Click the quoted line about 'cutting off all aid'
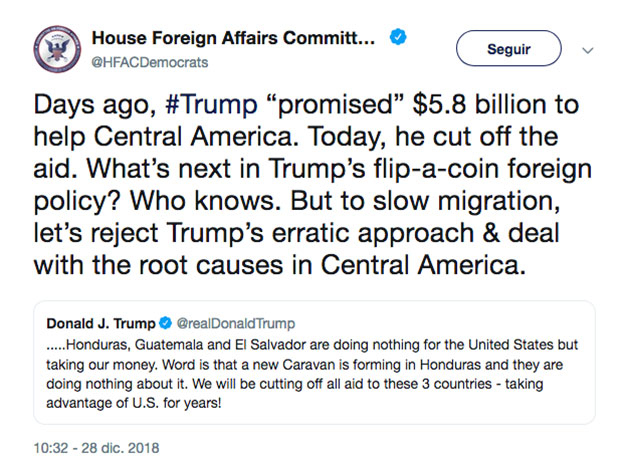The height and width of the screenshot is (464, 627). (x=295, y=384)
